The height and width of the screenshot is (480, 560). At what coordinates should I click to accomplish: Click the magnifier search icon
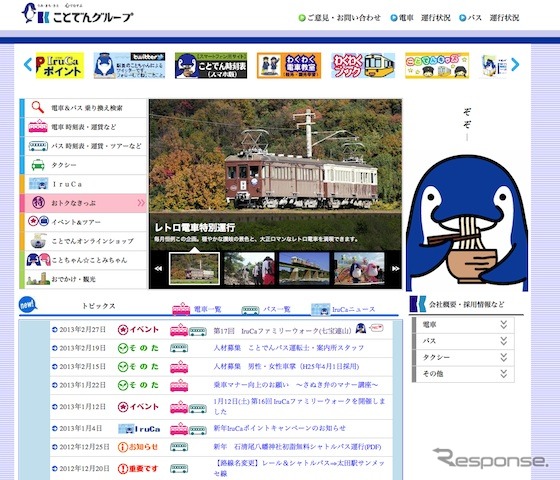38,107
